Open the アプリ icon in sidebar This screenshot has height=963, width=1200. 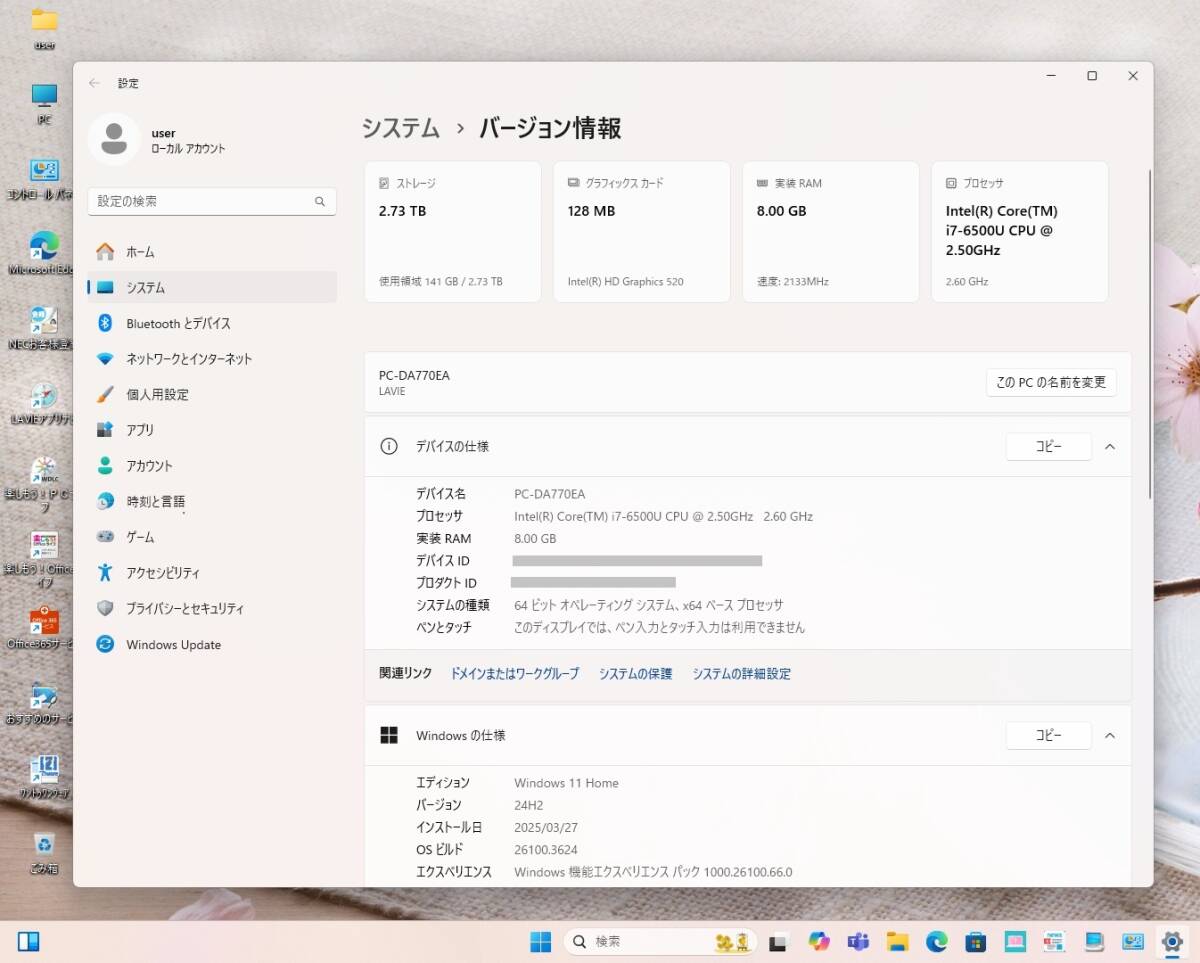tap(105, 430)
